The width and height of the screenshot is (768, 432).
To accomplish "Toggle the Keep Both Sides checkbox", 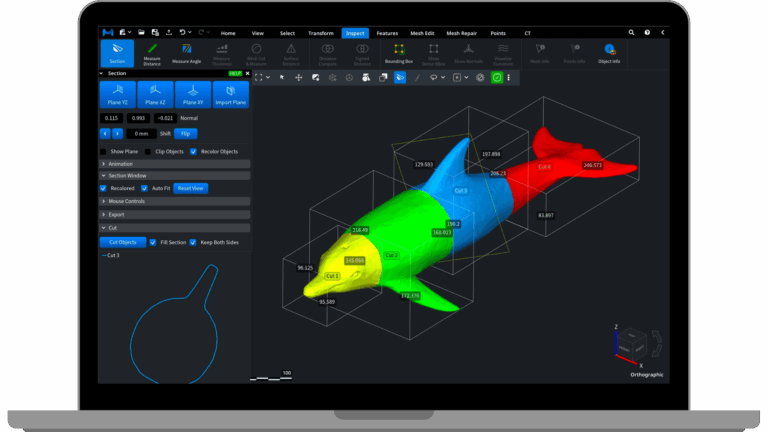I will (193, 242).
